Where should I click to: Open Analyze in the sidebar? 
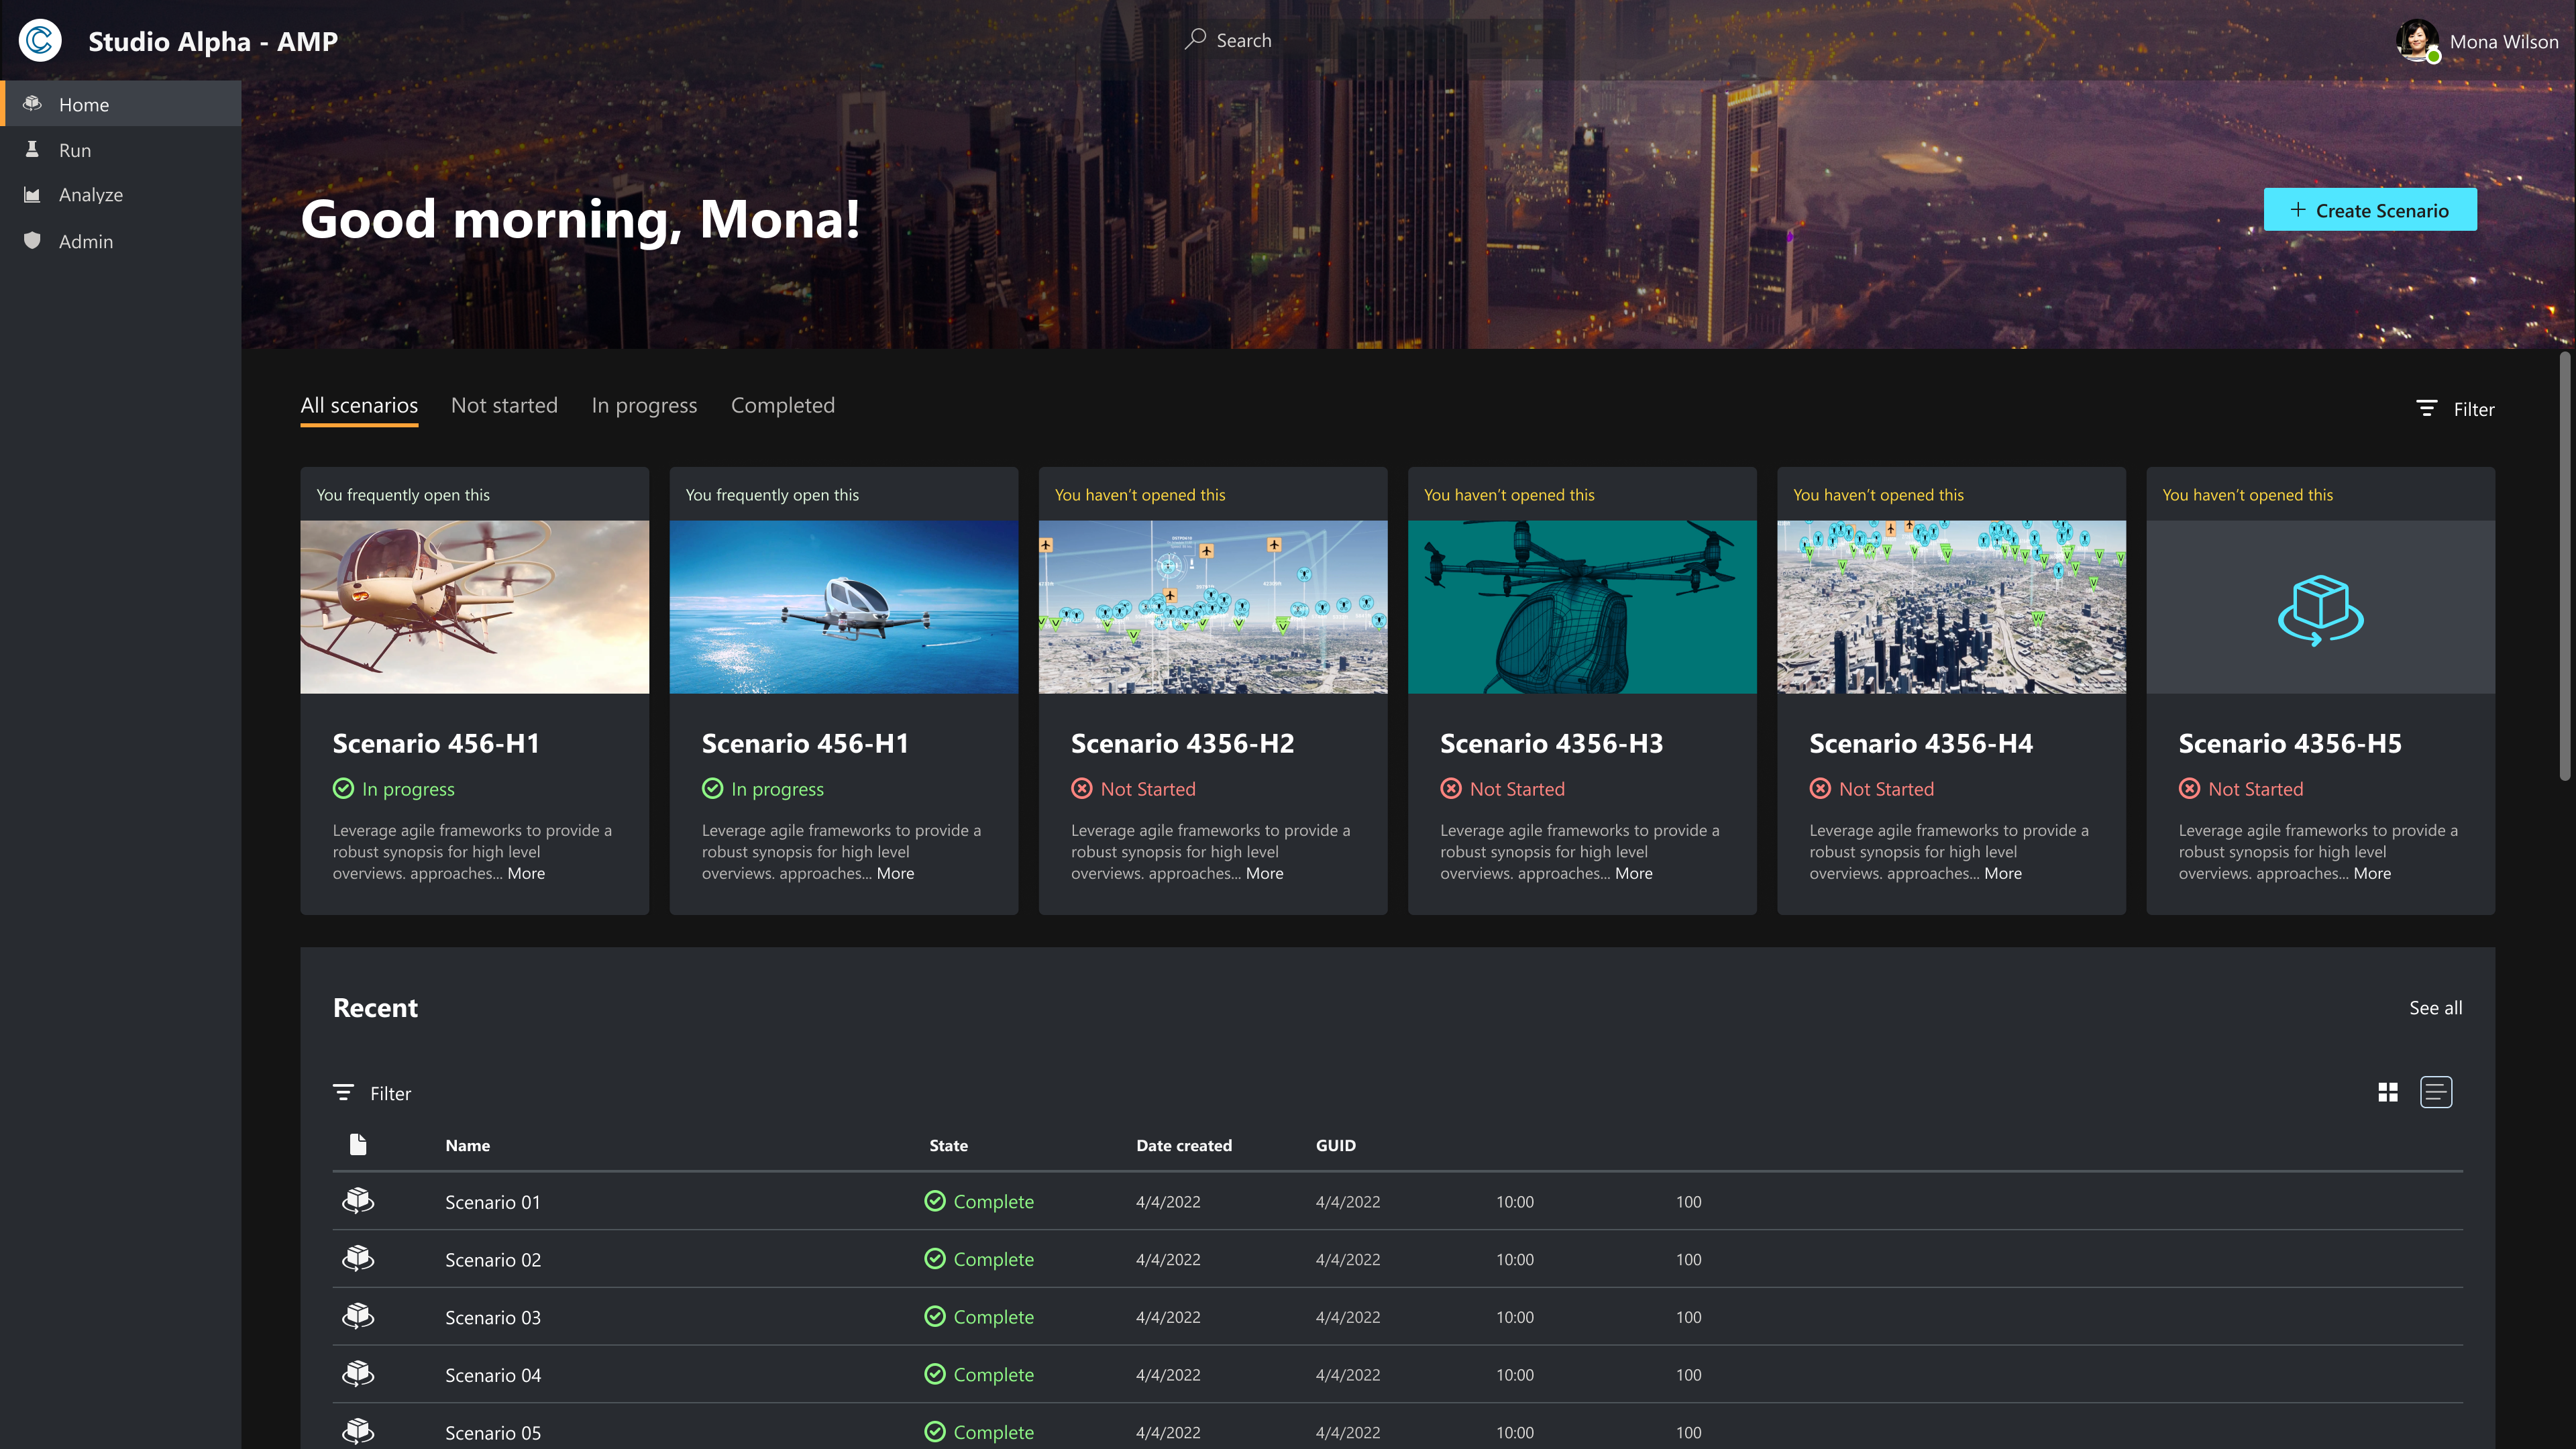tap(120, 195)
